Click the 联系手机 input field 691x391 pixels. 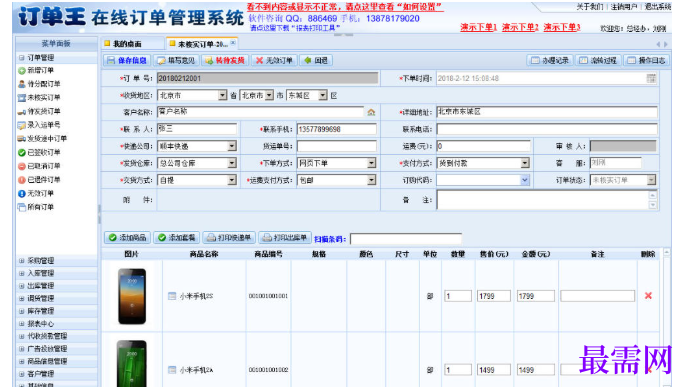pos(337,129)
